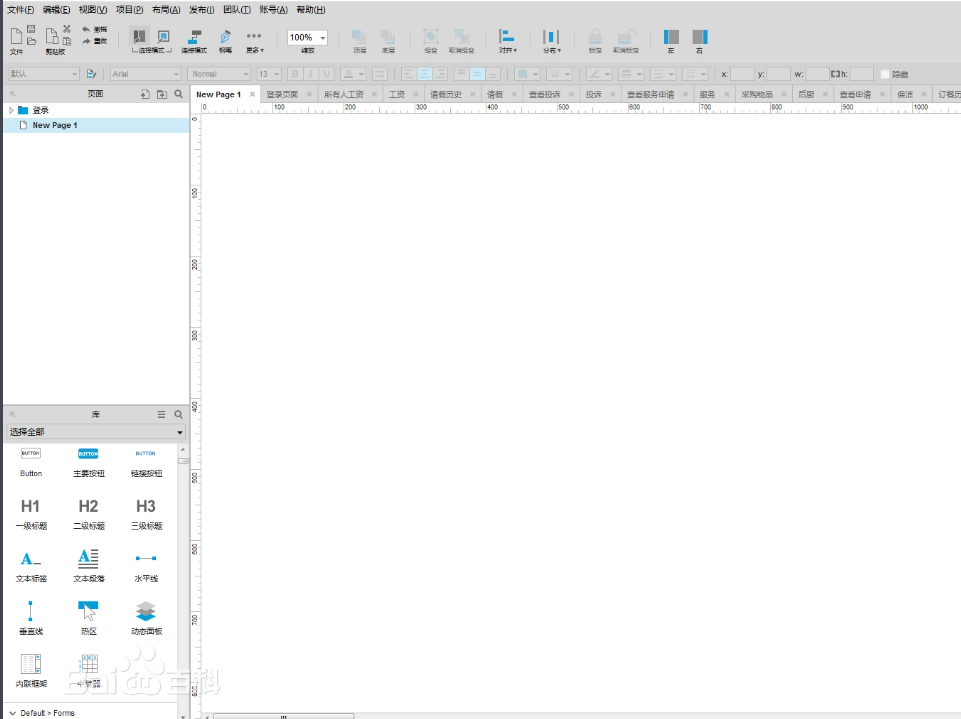Click the bring to front icon
Viewport: 961px width, 719px height.
[x=359, y=37]
